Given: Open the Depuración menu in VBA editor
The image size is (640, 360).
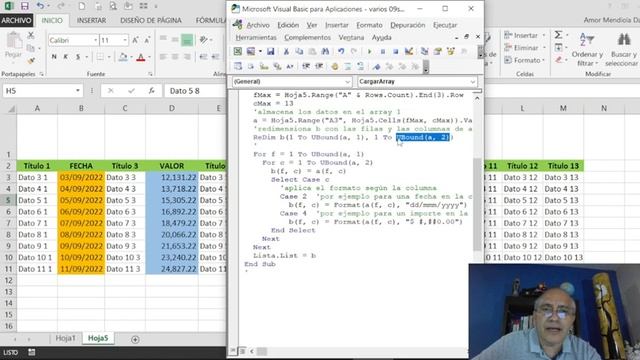Looking at the screenshot, I should click(x=407, y=25).
